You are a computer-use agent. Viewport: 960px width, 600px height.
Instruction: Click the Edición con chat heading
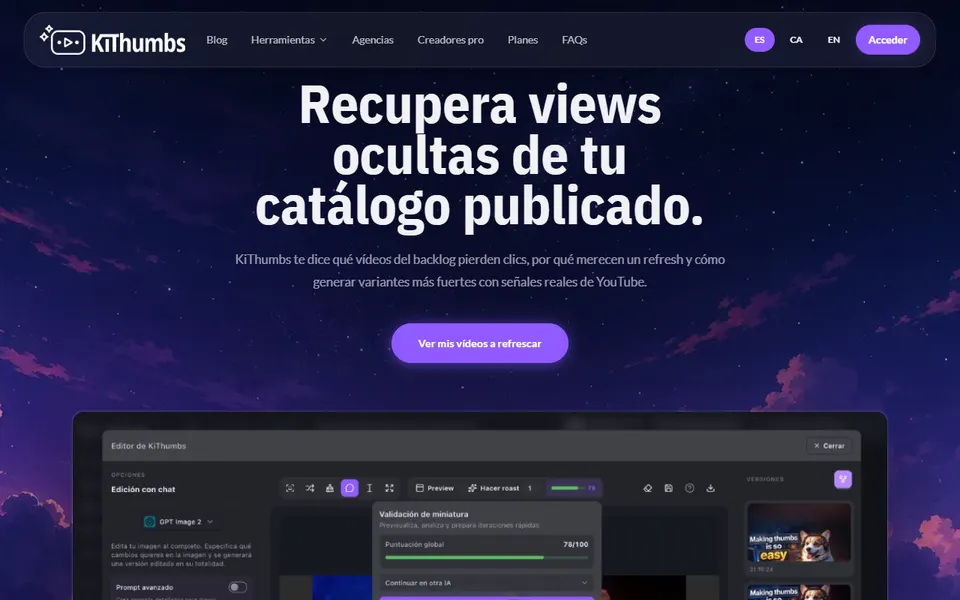(x=143, y=489)
